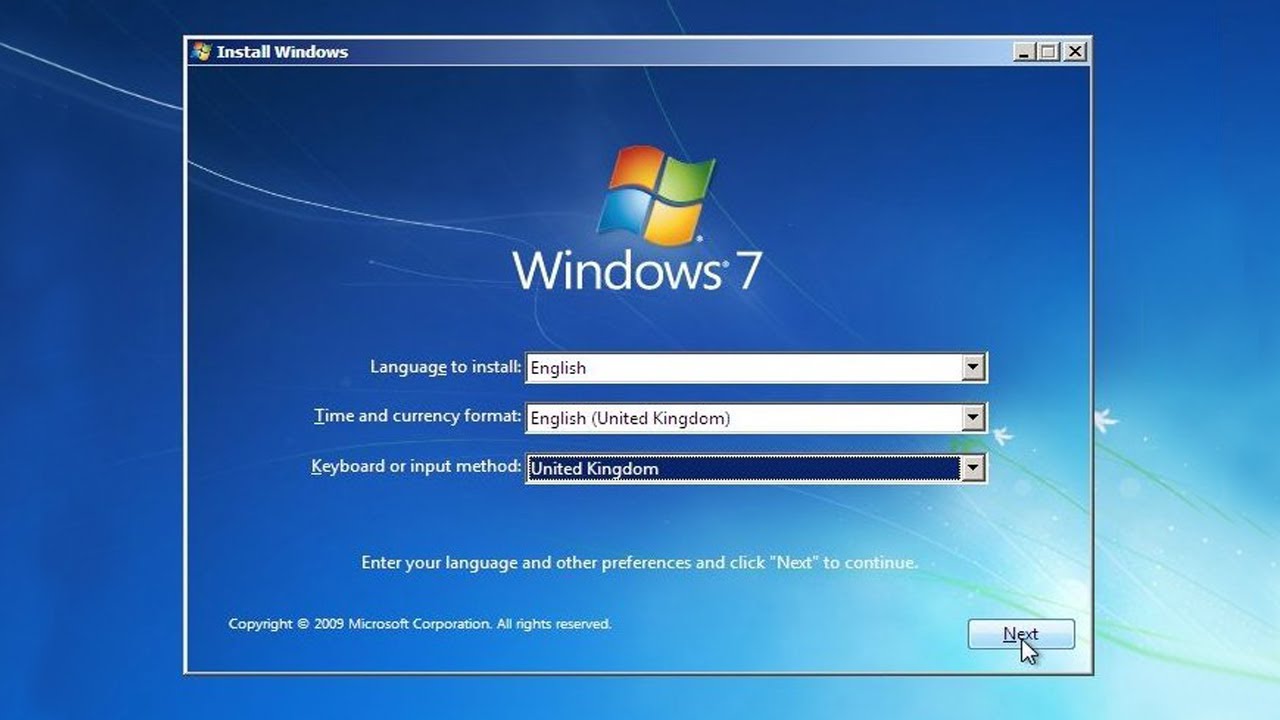This screenshot has width=1280, height=720.
Task: Click the Time and currency format label
Action: pyautogui.click(x=418, y=416)
